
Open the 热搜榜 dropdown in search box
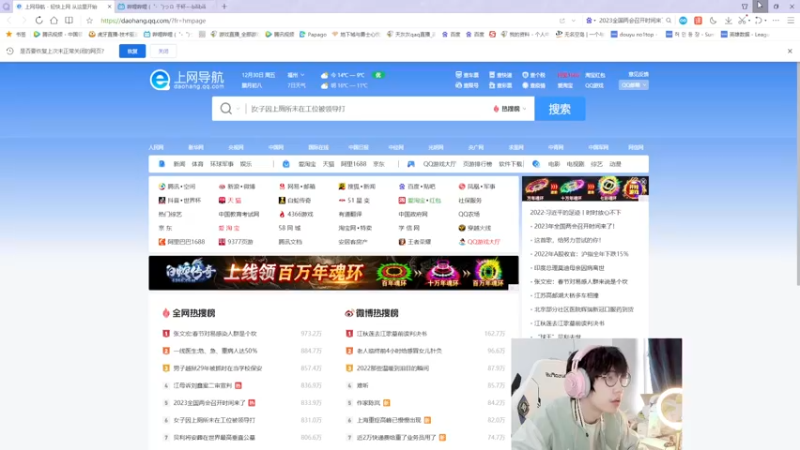point(510,109)
